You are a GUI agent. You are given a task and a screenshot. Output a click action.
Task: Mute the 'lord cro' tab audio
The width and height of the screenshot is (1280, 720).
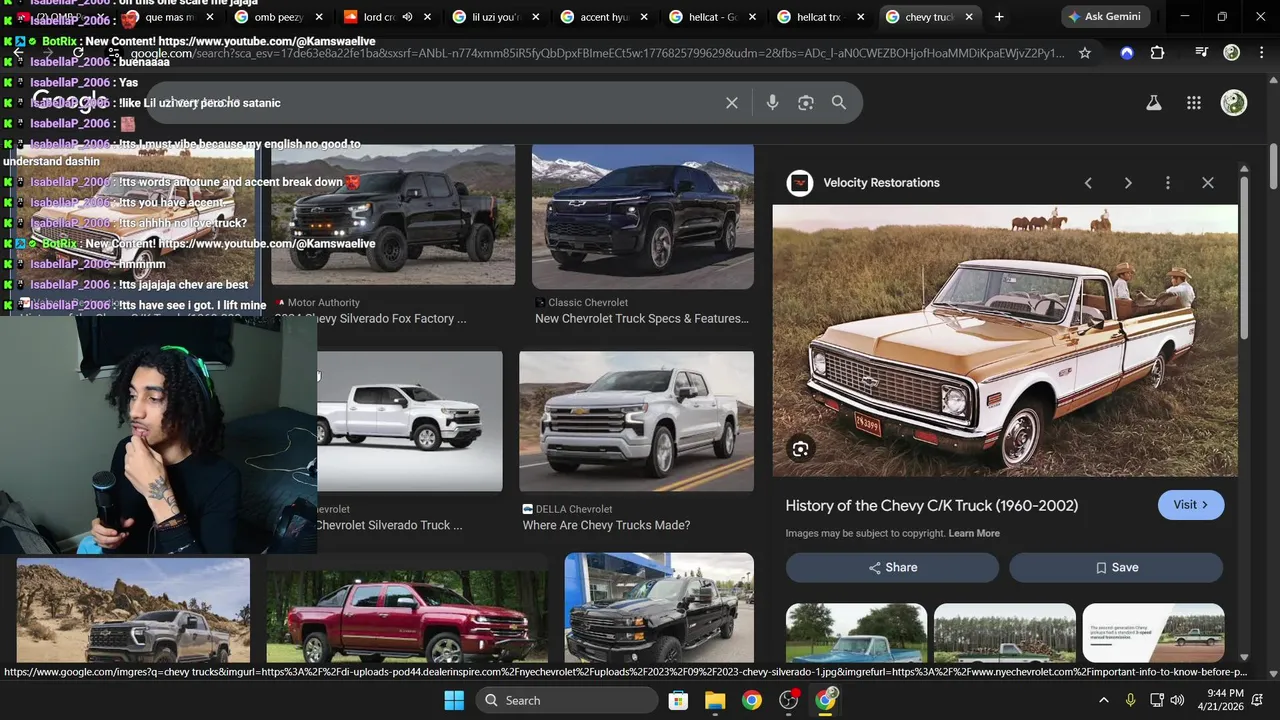408,17
